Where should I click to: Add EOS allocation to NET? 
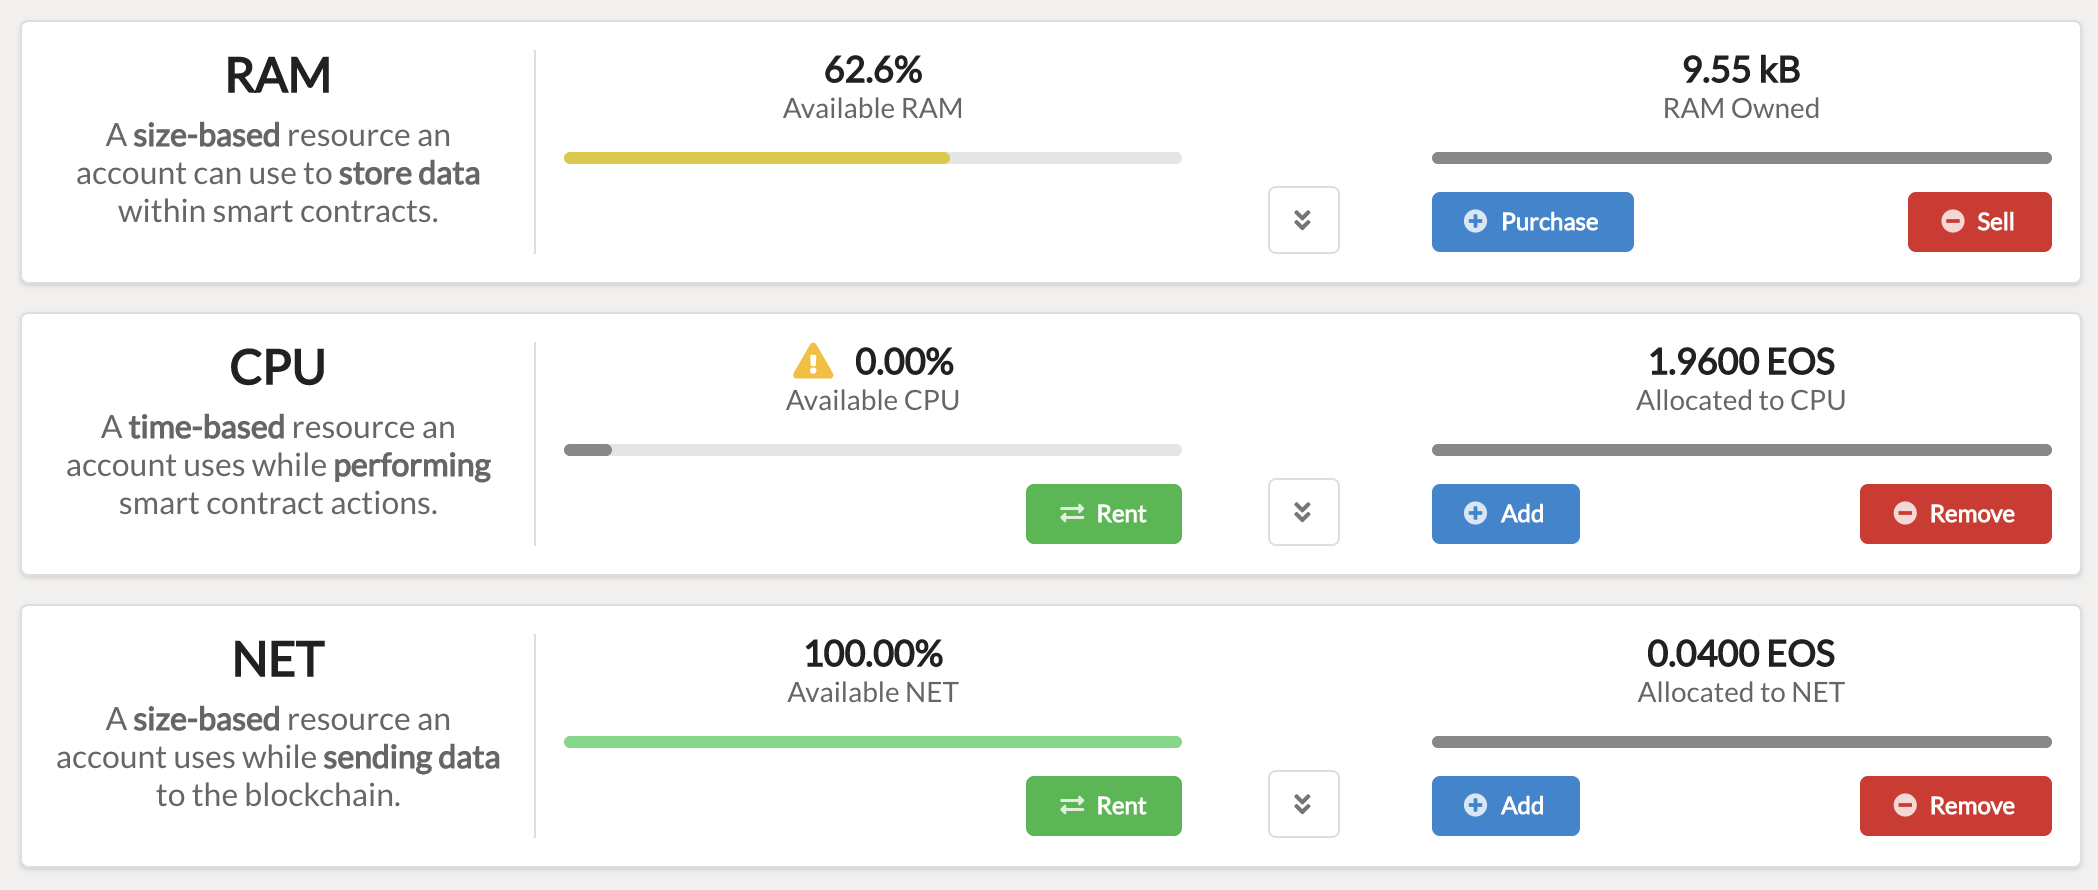click(x=1505, y=805)
